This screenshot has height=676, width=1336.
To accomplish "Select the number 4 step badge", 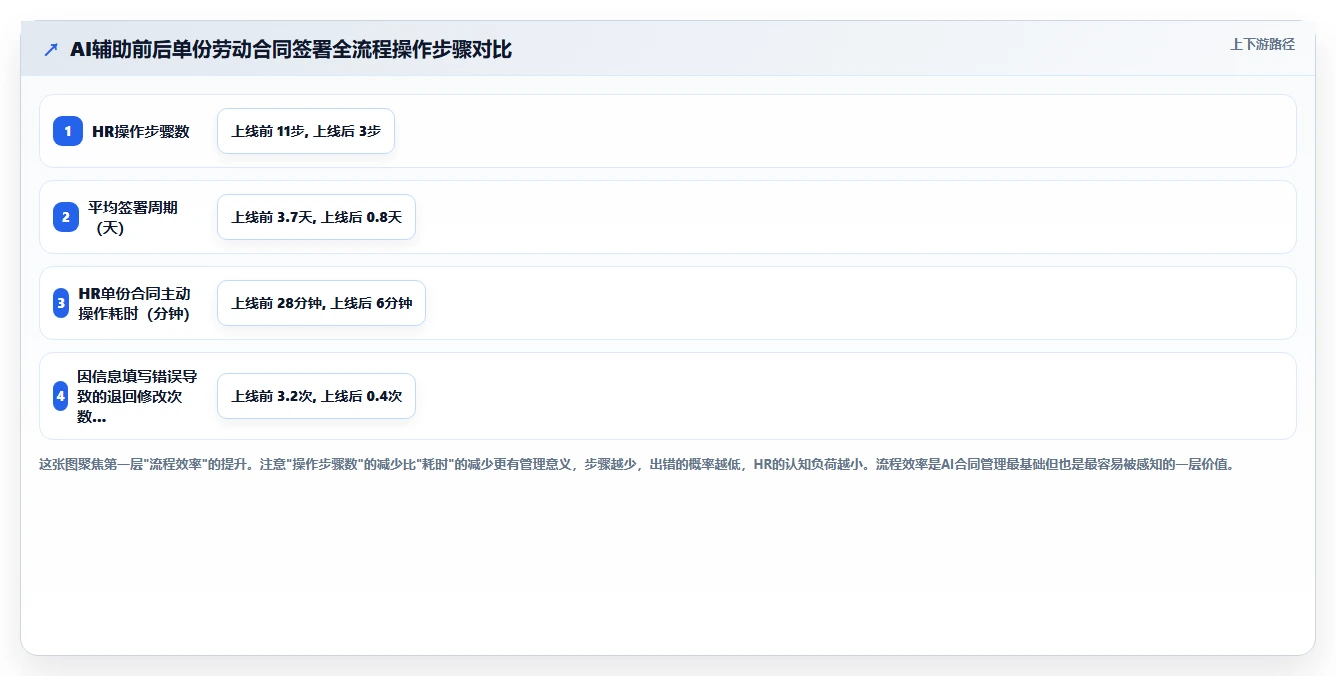I will click(x=61, y=396).
